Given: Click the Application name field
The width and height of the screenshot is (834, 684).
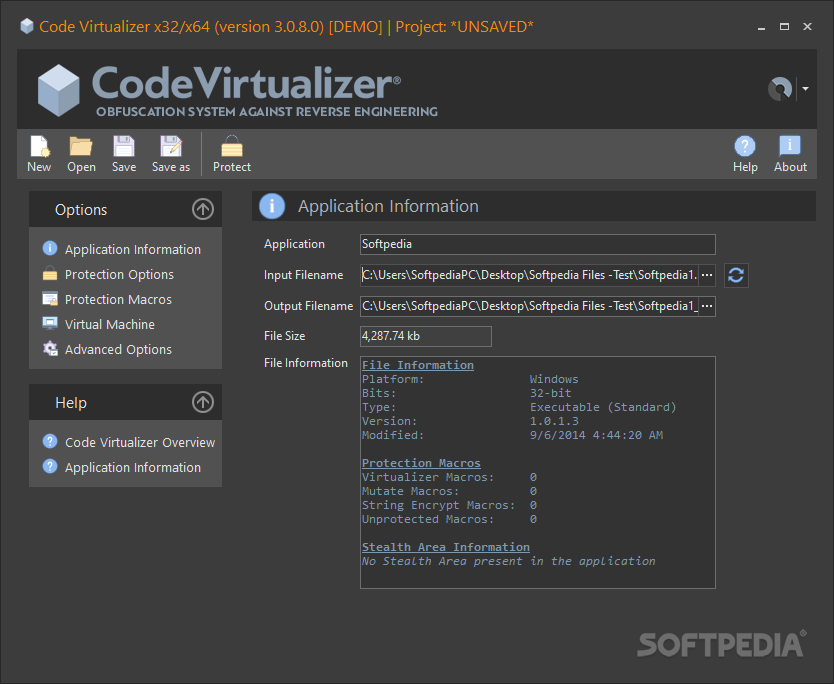Looking at the screenshot, I should pos(538,244).
